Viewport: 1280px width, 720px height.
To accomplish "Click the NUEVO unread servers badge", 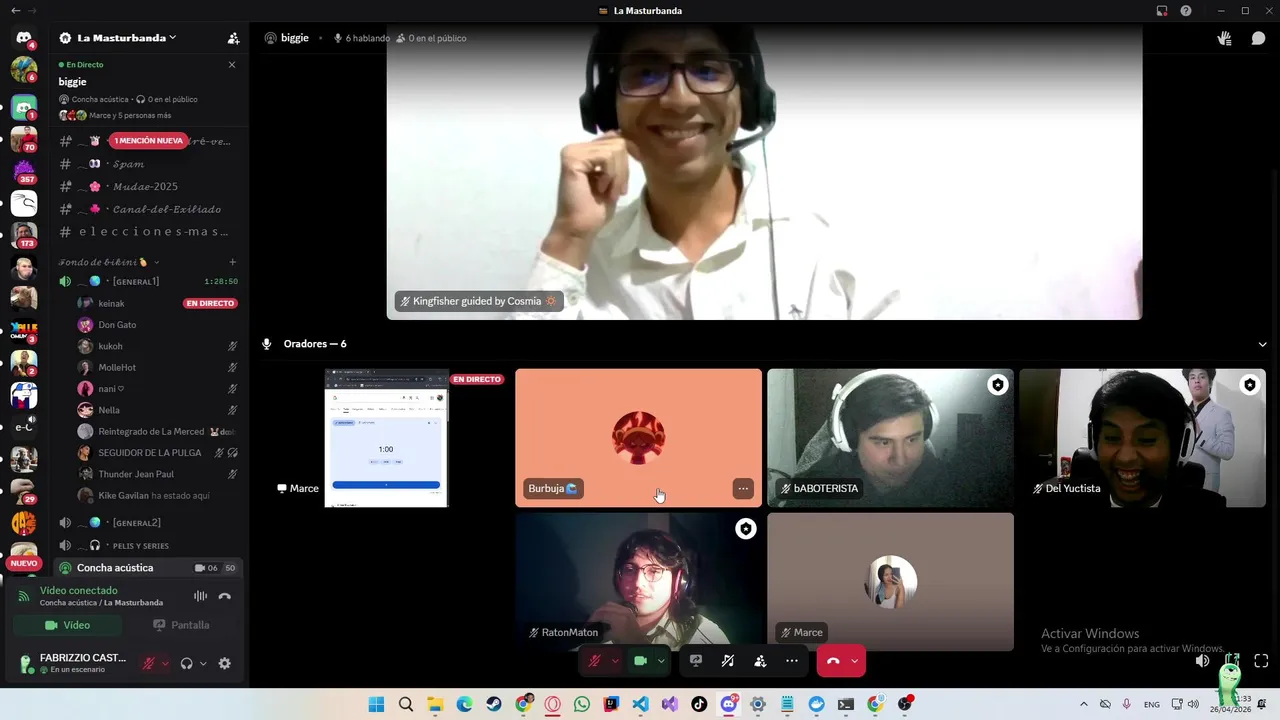I will 24,563.
